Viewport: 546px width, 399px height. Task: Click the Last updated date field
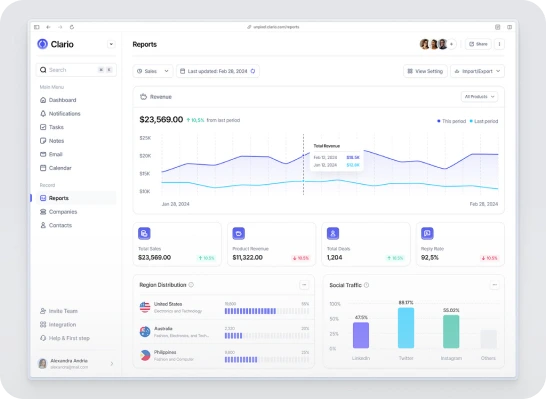218,71
